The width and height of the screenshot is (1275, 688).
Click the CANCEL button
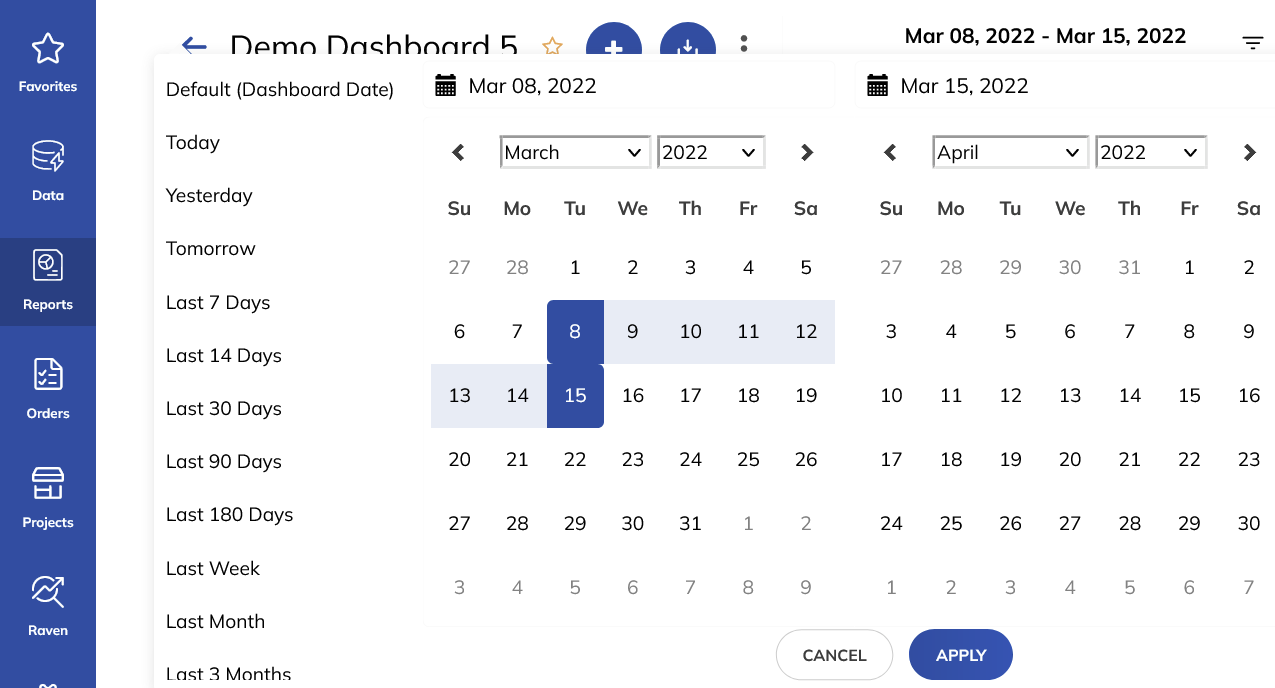[834, 655]
